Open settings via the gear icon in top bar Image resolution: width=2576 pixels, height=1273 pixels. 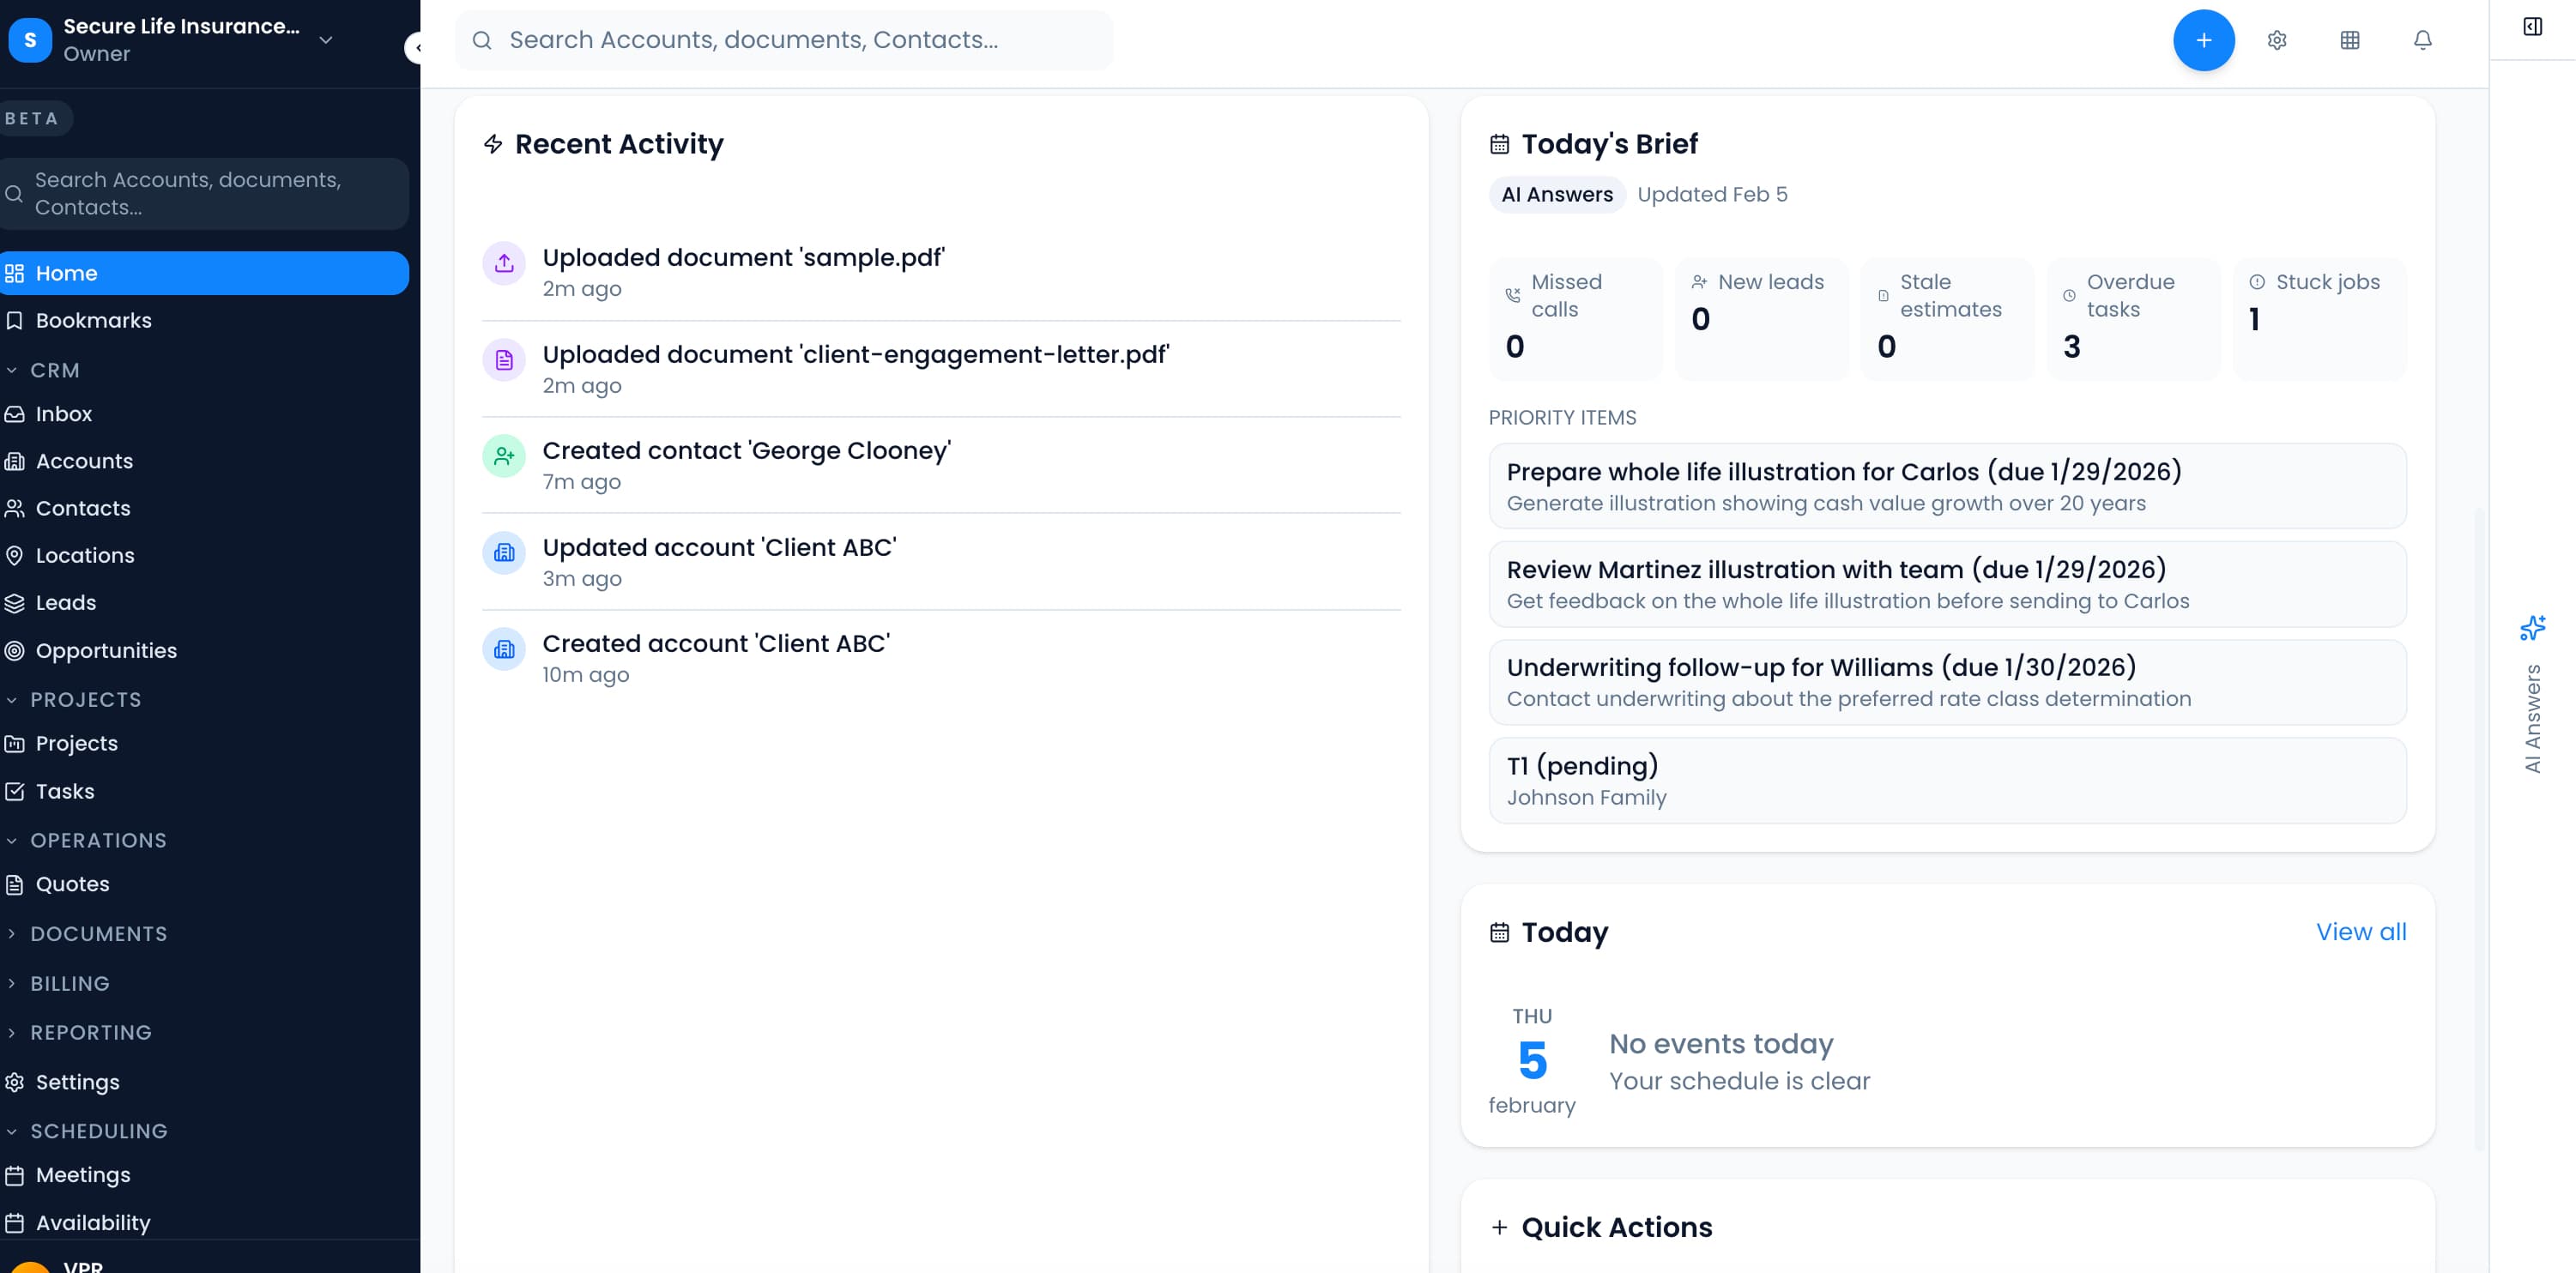(2278, 40)
